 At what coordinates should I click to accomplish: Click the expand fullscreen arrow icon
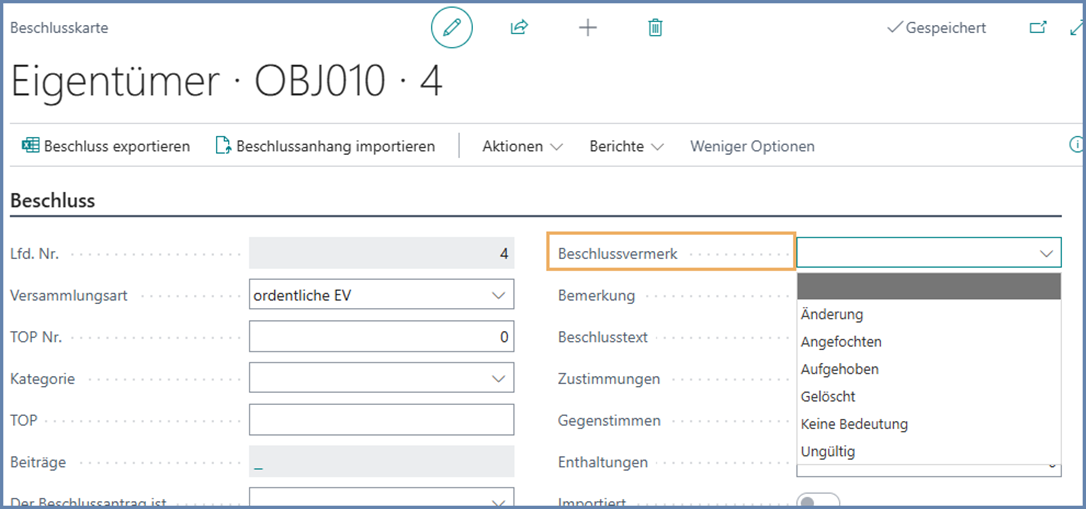1076,28
